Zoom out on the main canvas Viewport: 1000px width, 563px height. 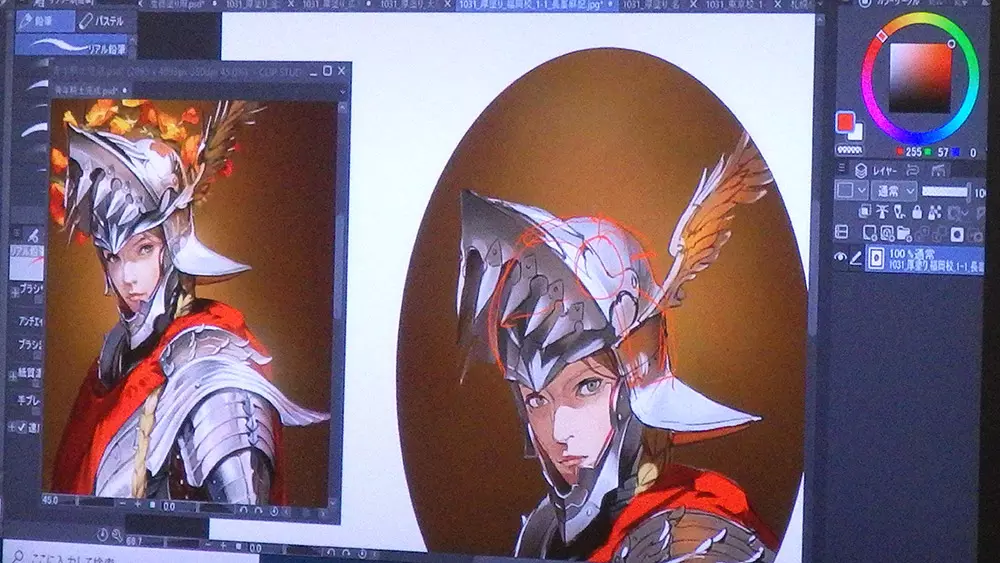click(210, 545)
